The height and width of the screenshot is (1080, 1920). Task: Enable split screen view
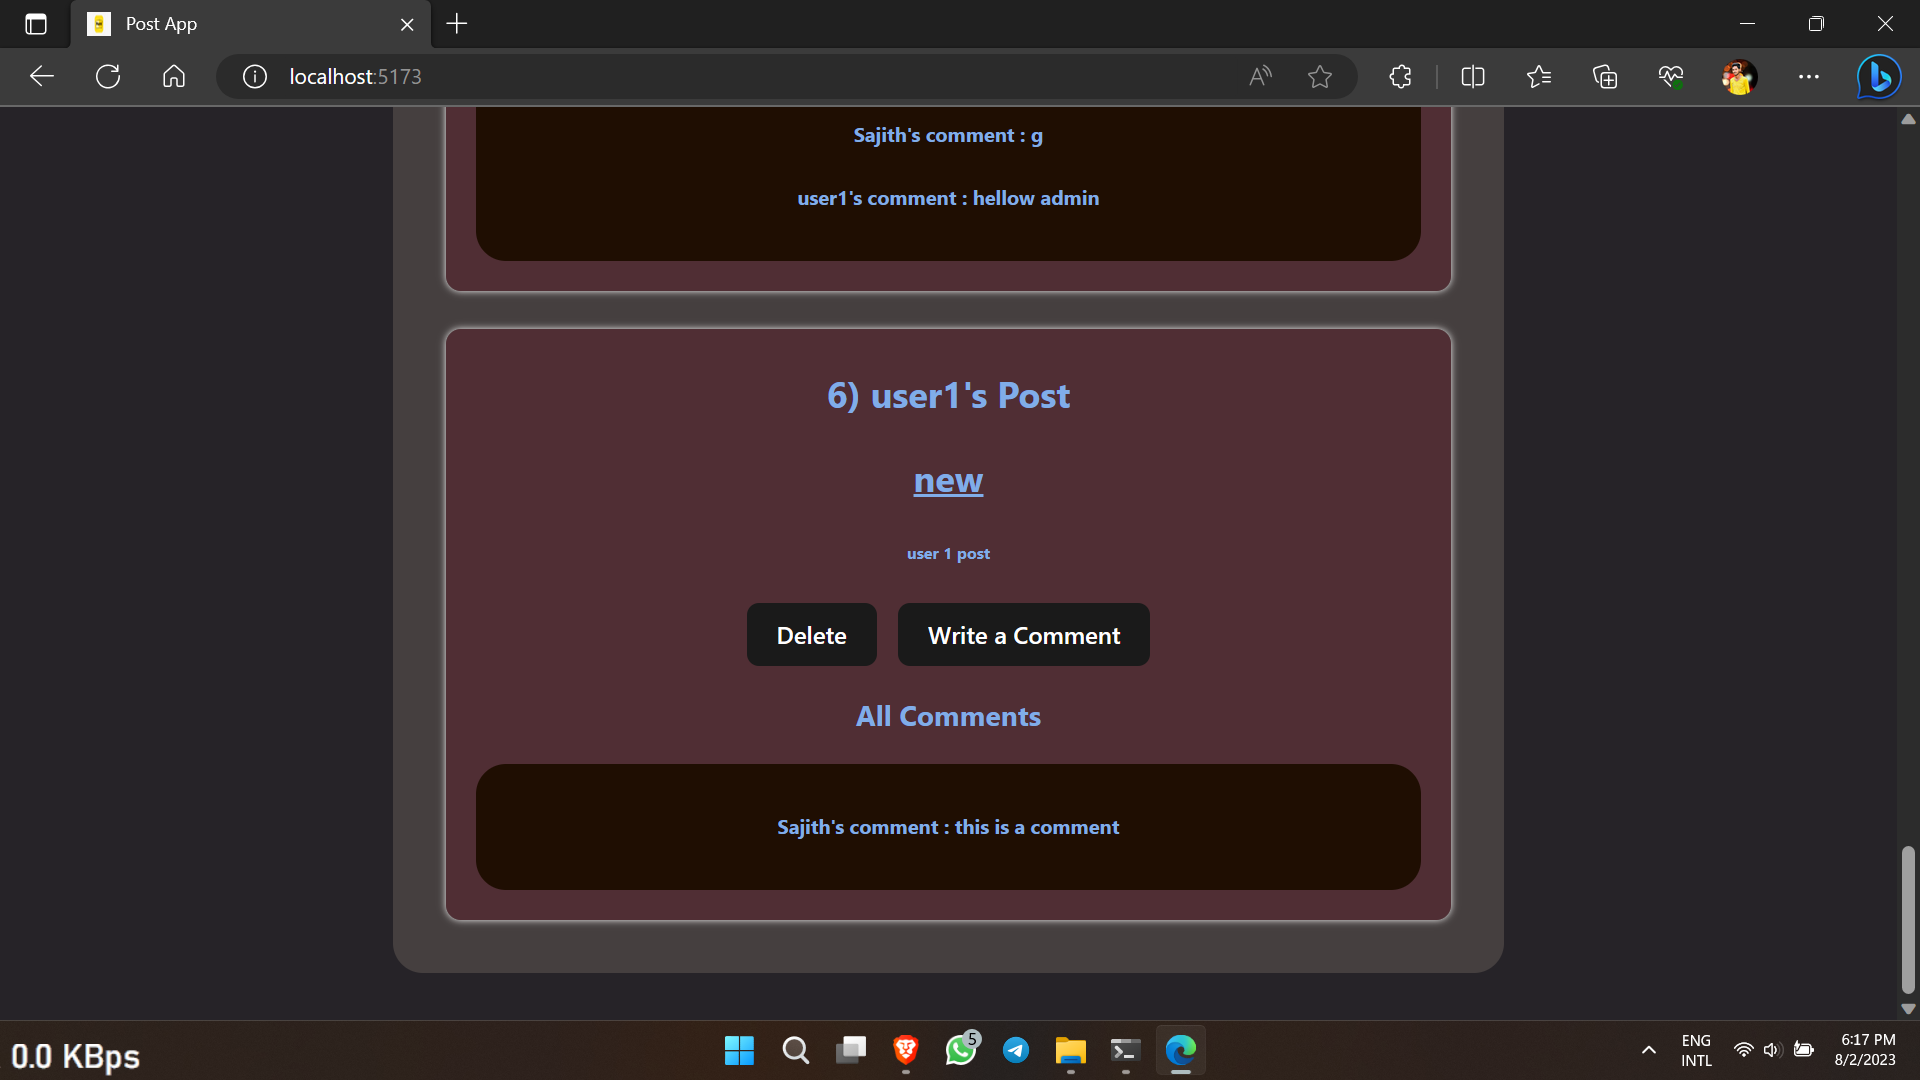click(1473, 76)
